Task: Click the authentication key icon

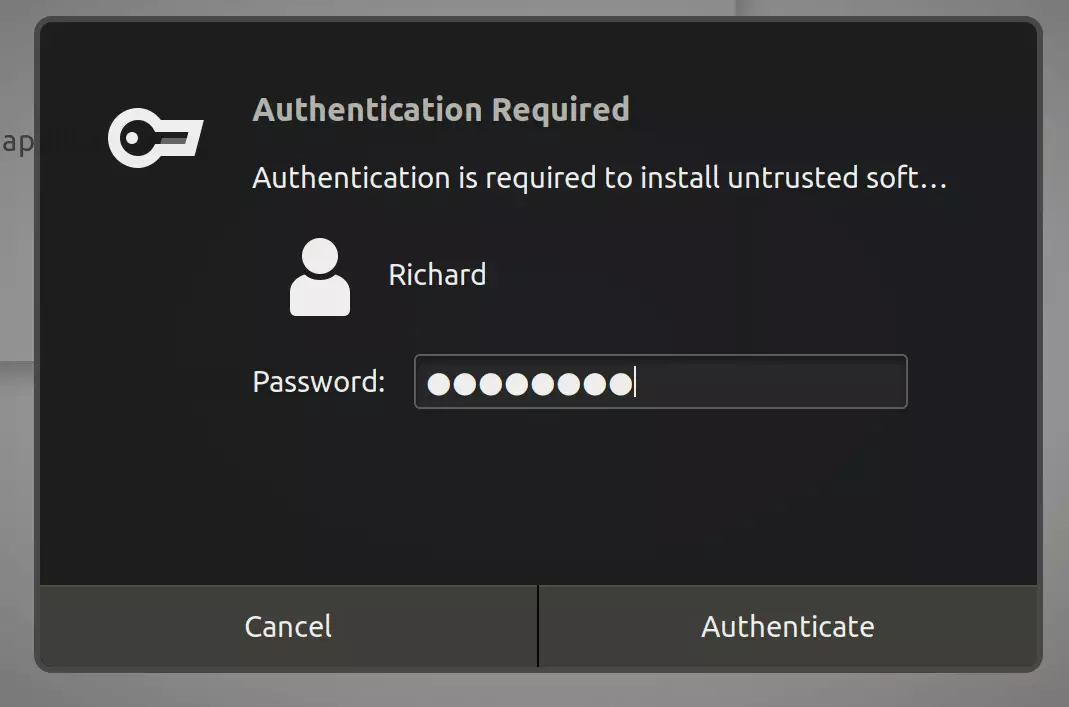Action: pyautogui.click(x=155, y=138)
